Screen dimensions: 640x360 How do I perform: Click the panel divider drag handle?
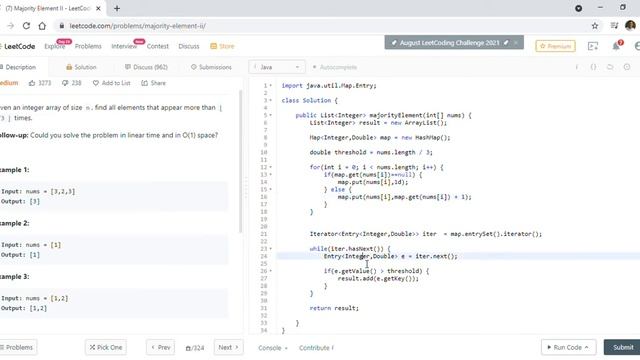(246, 189)
